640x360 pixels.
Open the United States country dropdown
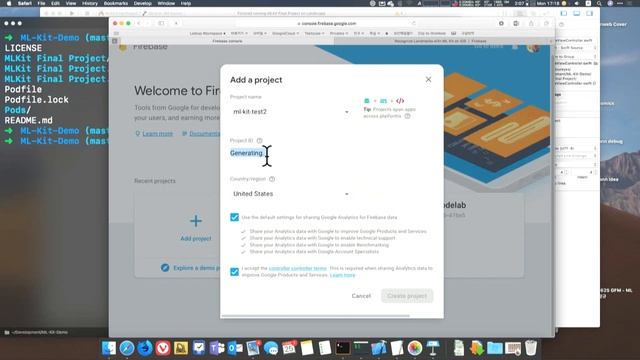pyautogui.click(x=290, y=194)
